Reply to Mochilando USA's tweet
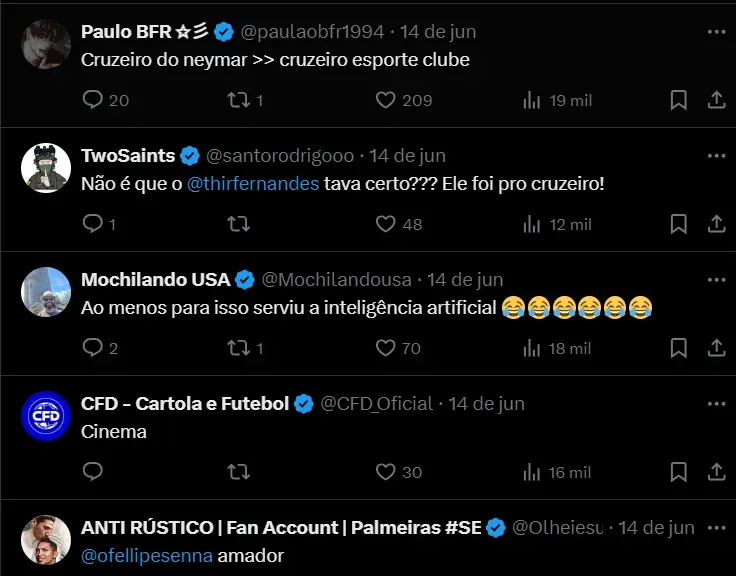This screenshot has width=736, height=576. (x=93, y=348)
